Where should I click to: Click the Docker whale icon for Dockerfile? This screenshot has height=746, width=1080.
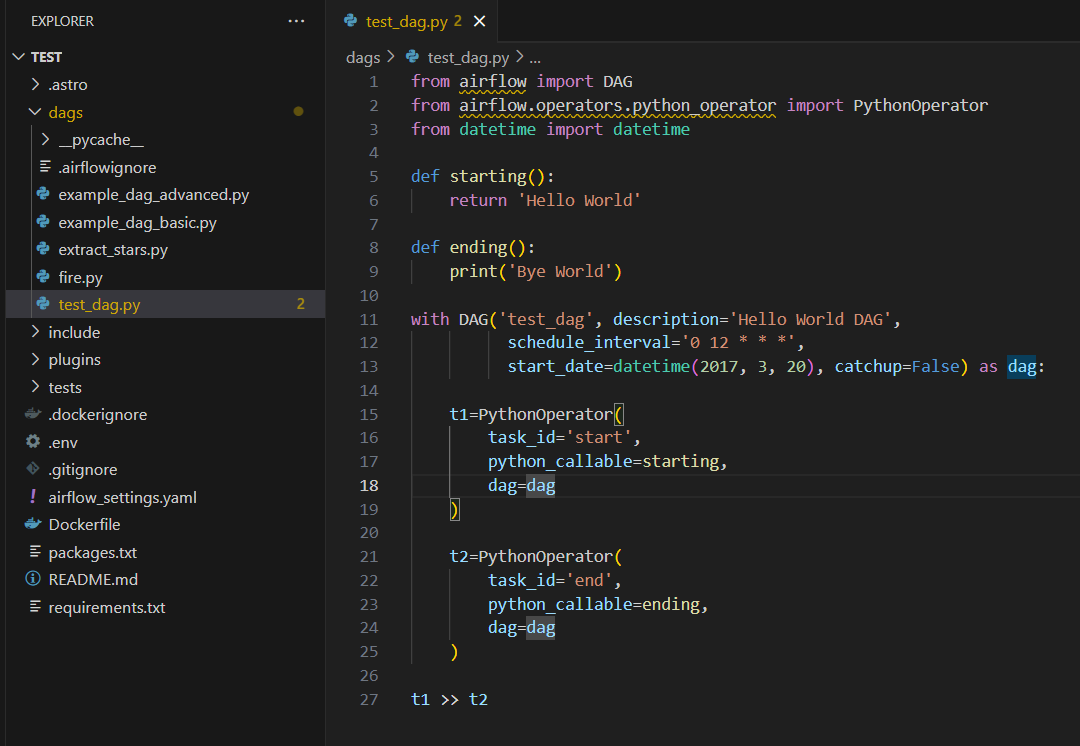(33, 524)
